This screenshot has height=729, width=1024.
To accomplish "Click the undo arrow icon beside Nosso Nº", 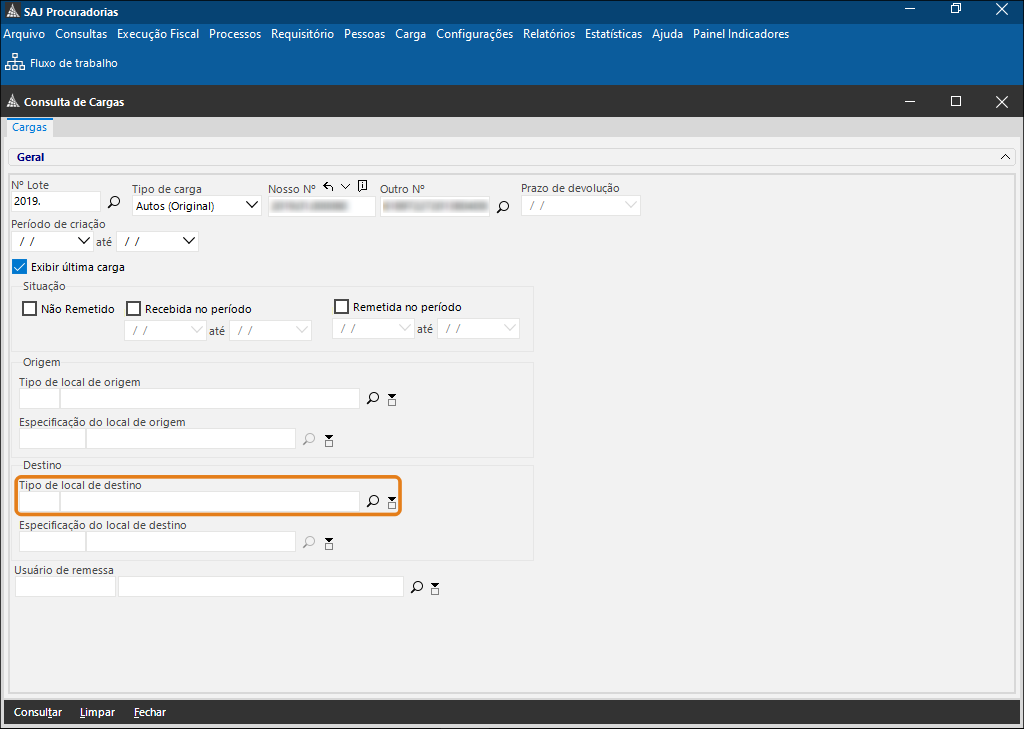I will pos(328,186).
